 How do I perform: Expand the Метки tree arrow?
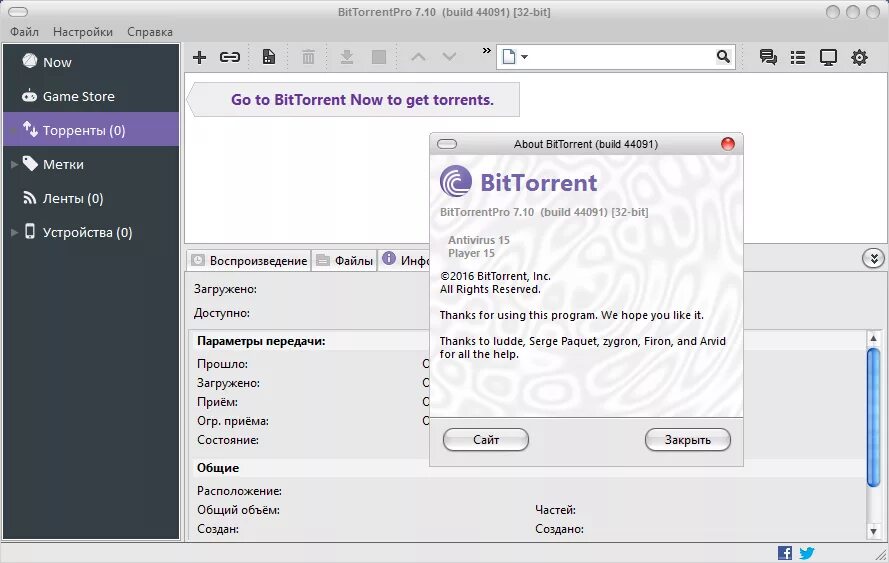click(14, 164)
